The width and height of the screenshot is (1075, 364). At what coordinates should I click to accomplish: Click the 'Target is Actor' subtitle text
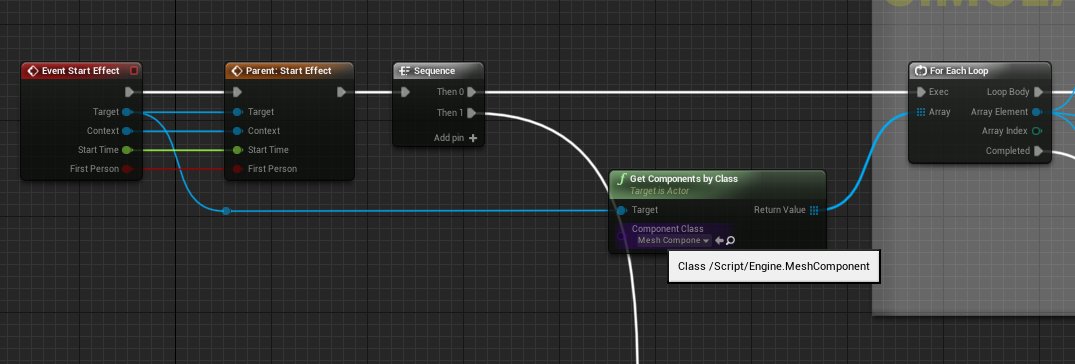(660, 191)
